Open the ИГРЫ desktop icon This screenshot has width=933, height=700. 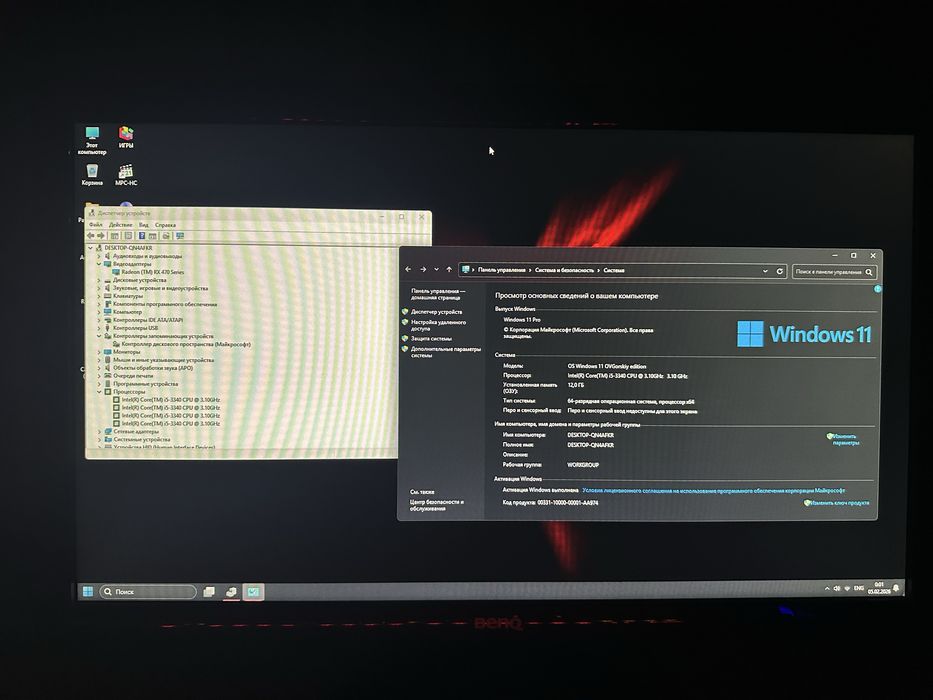point(126,138)
